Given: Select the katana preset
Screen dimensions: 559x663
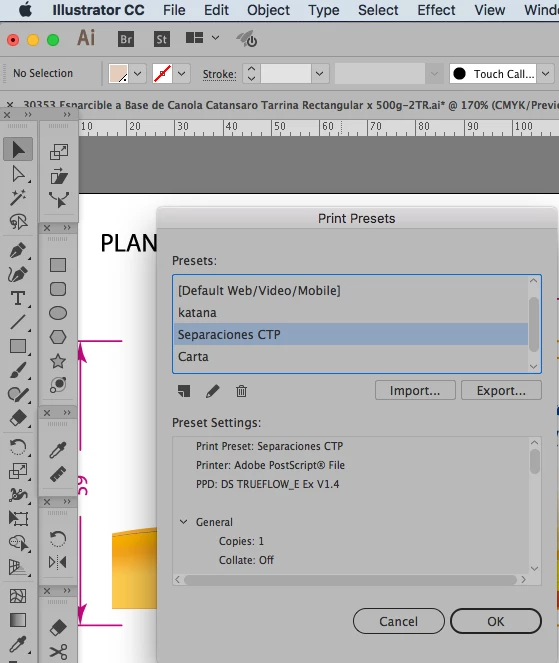Looking at the screenshot, I should 351,312.
